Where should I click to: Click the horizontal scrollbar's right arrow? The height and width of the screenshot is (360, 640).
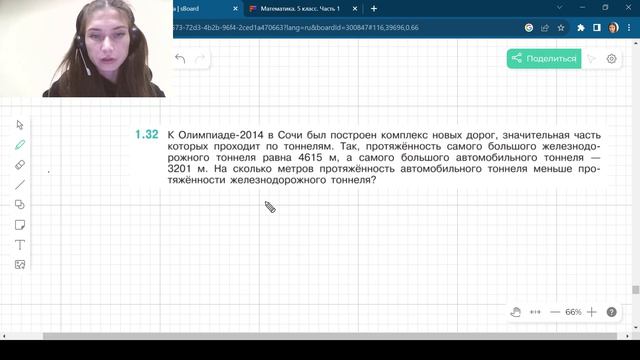click(x=627, y=336)
